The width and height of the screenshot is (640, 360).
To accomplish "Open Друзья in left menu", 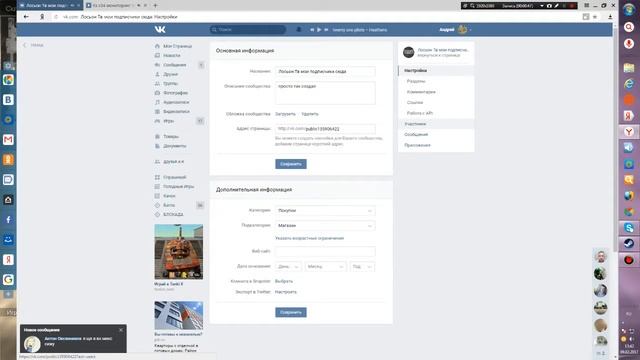I will pyautogui.click(x=170, y=74).
